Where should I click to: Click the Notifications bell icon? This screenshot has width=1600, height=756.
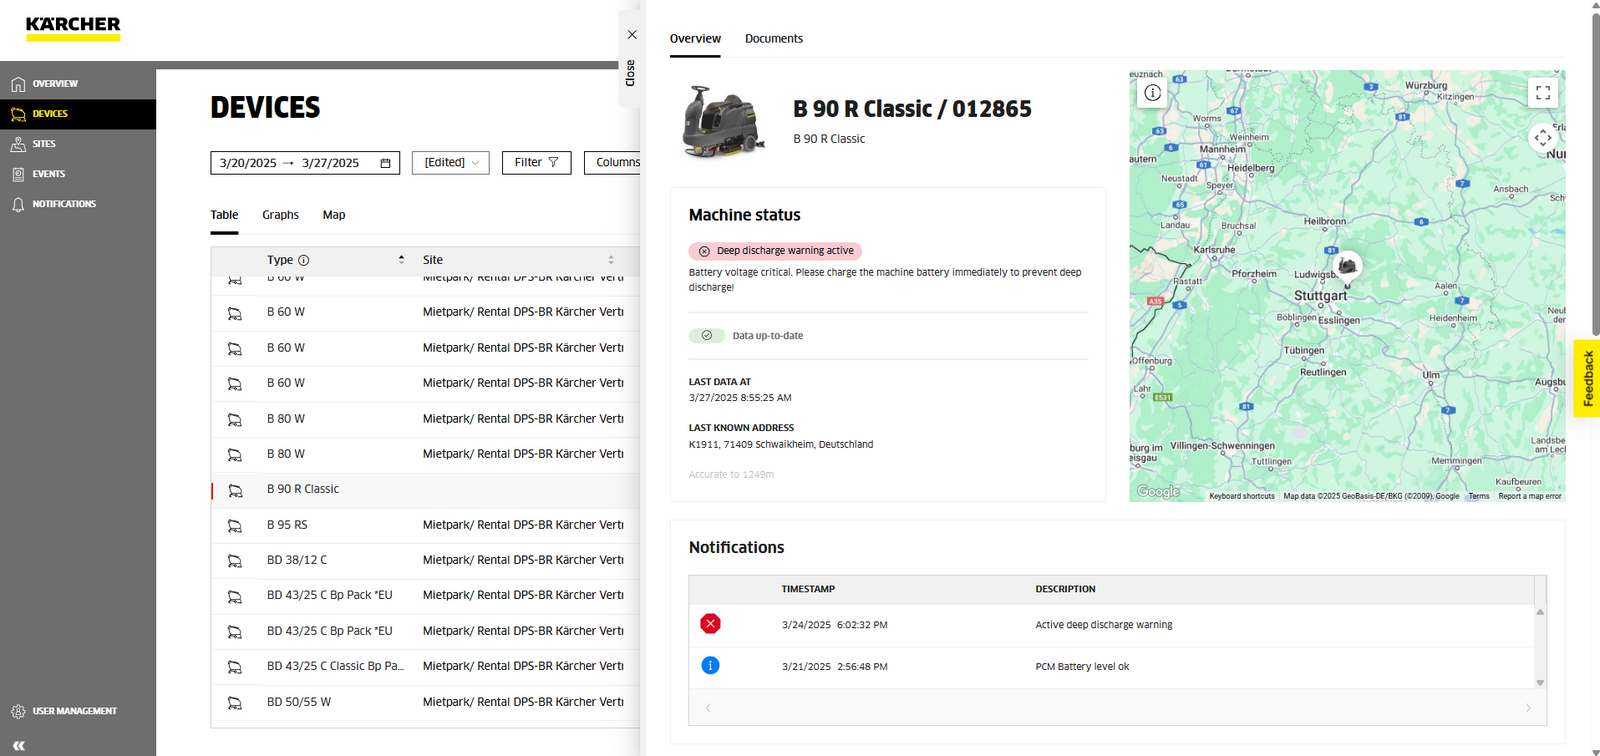point(18,204)
